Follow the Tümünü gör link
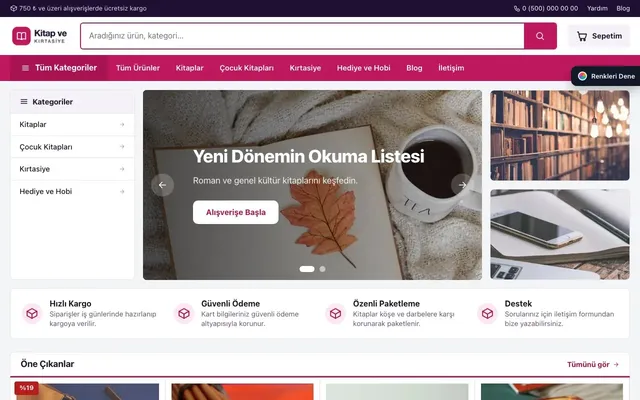Viewport: 640px width, 400px height. [593, 364]
